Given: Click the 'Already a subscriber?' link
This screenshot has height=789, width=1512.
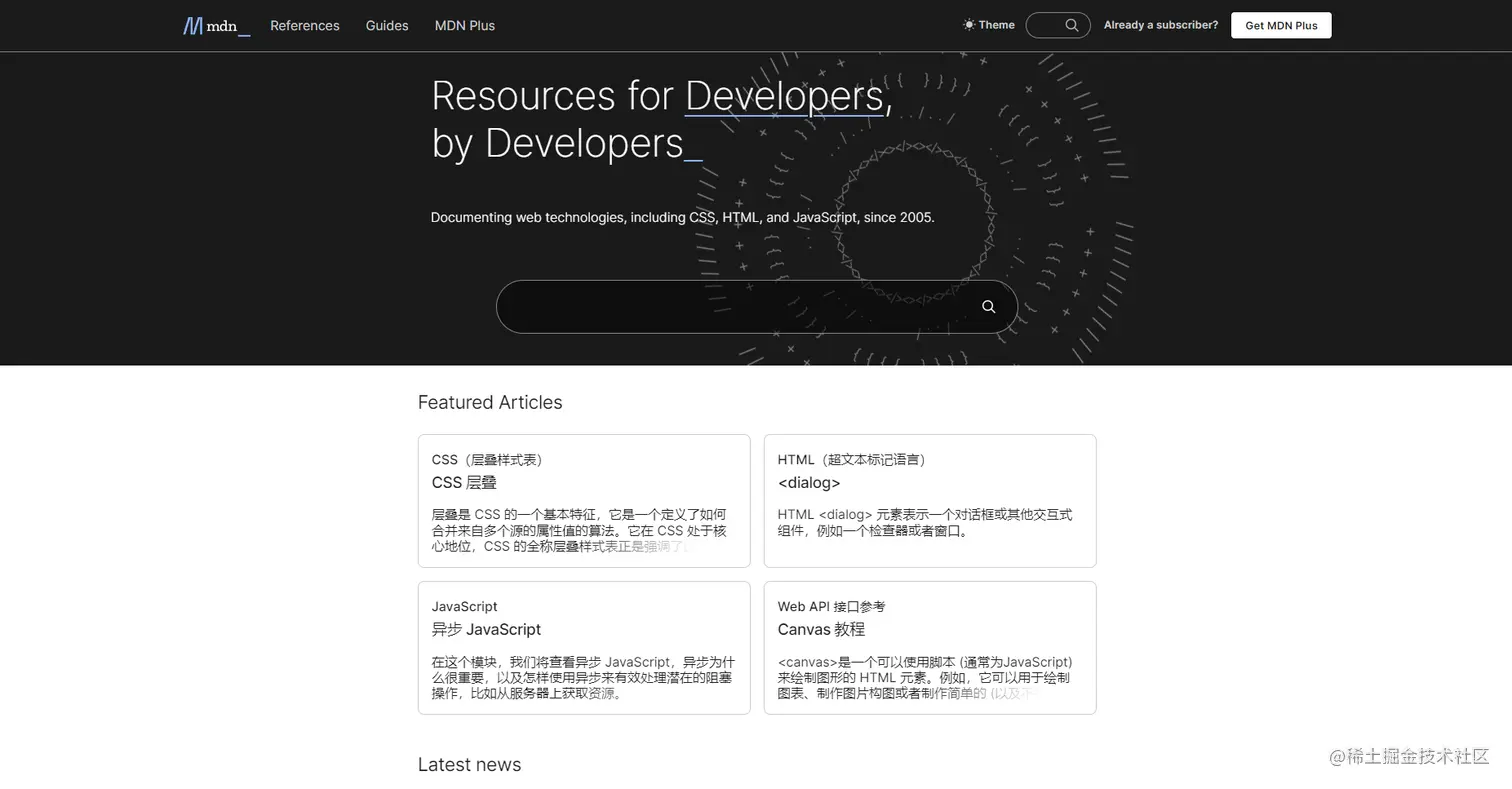Looking at the screenshot, I should [1161, 25].
